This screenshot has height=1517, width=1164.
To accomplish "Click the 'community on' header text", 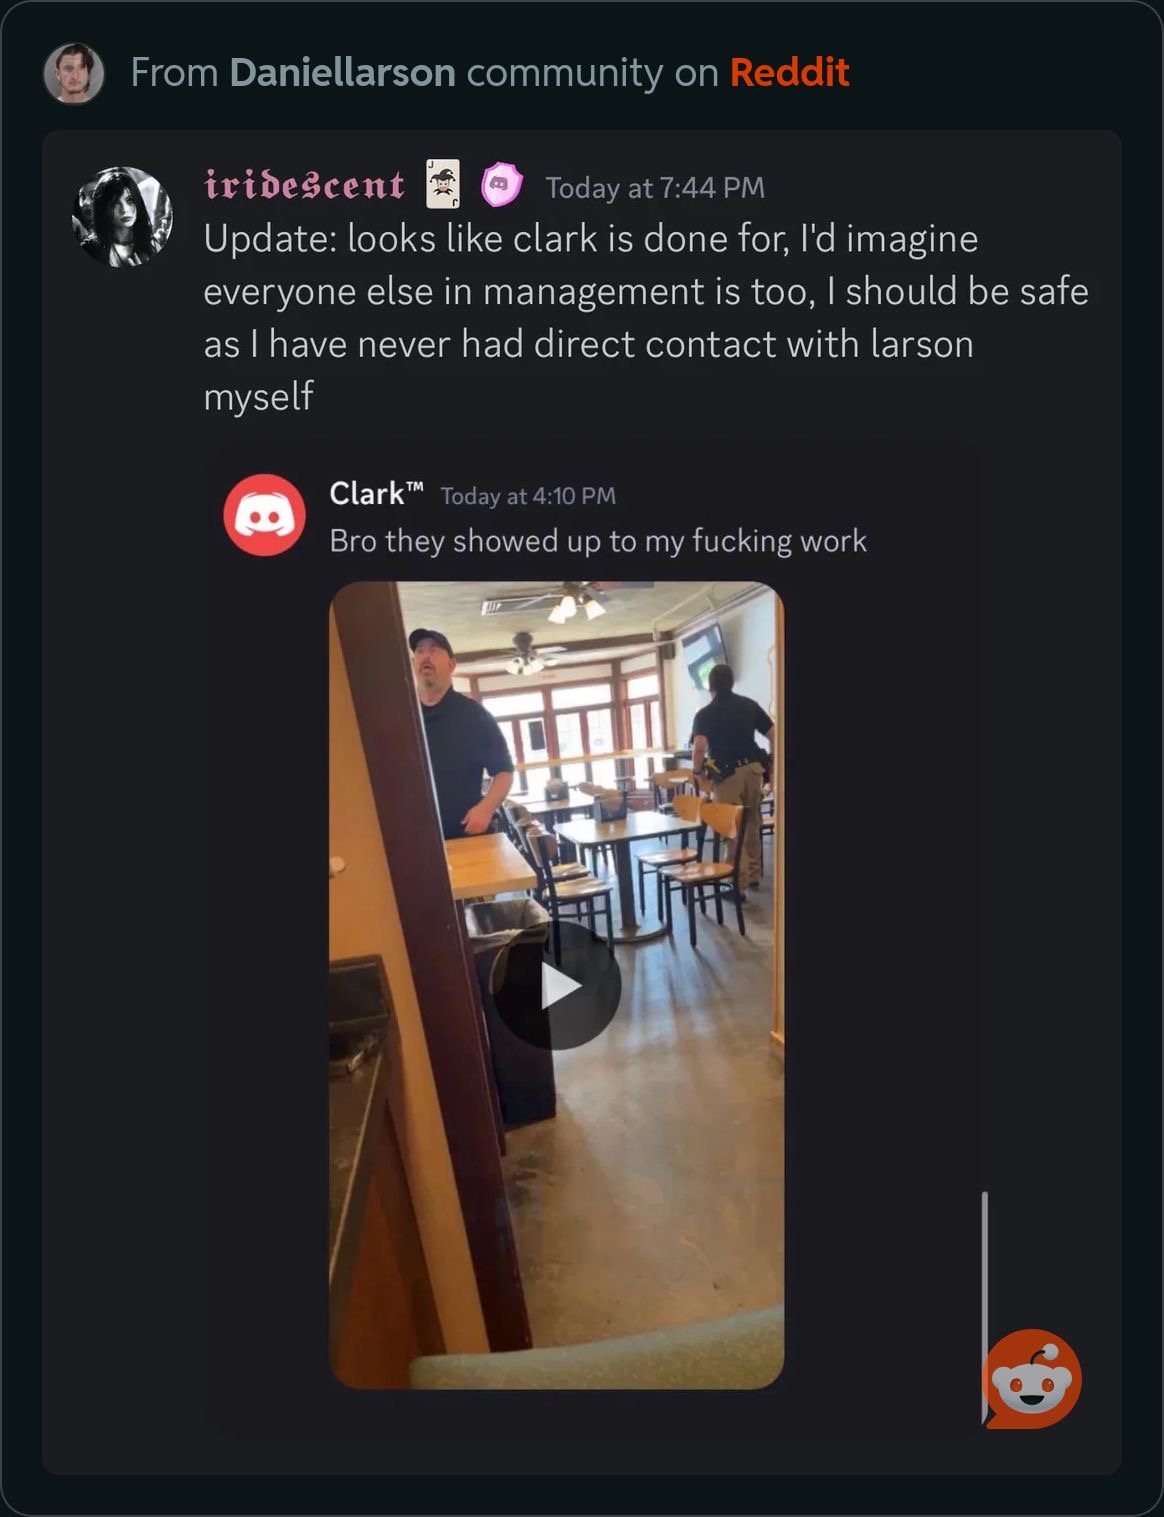I will click(592, 73).
